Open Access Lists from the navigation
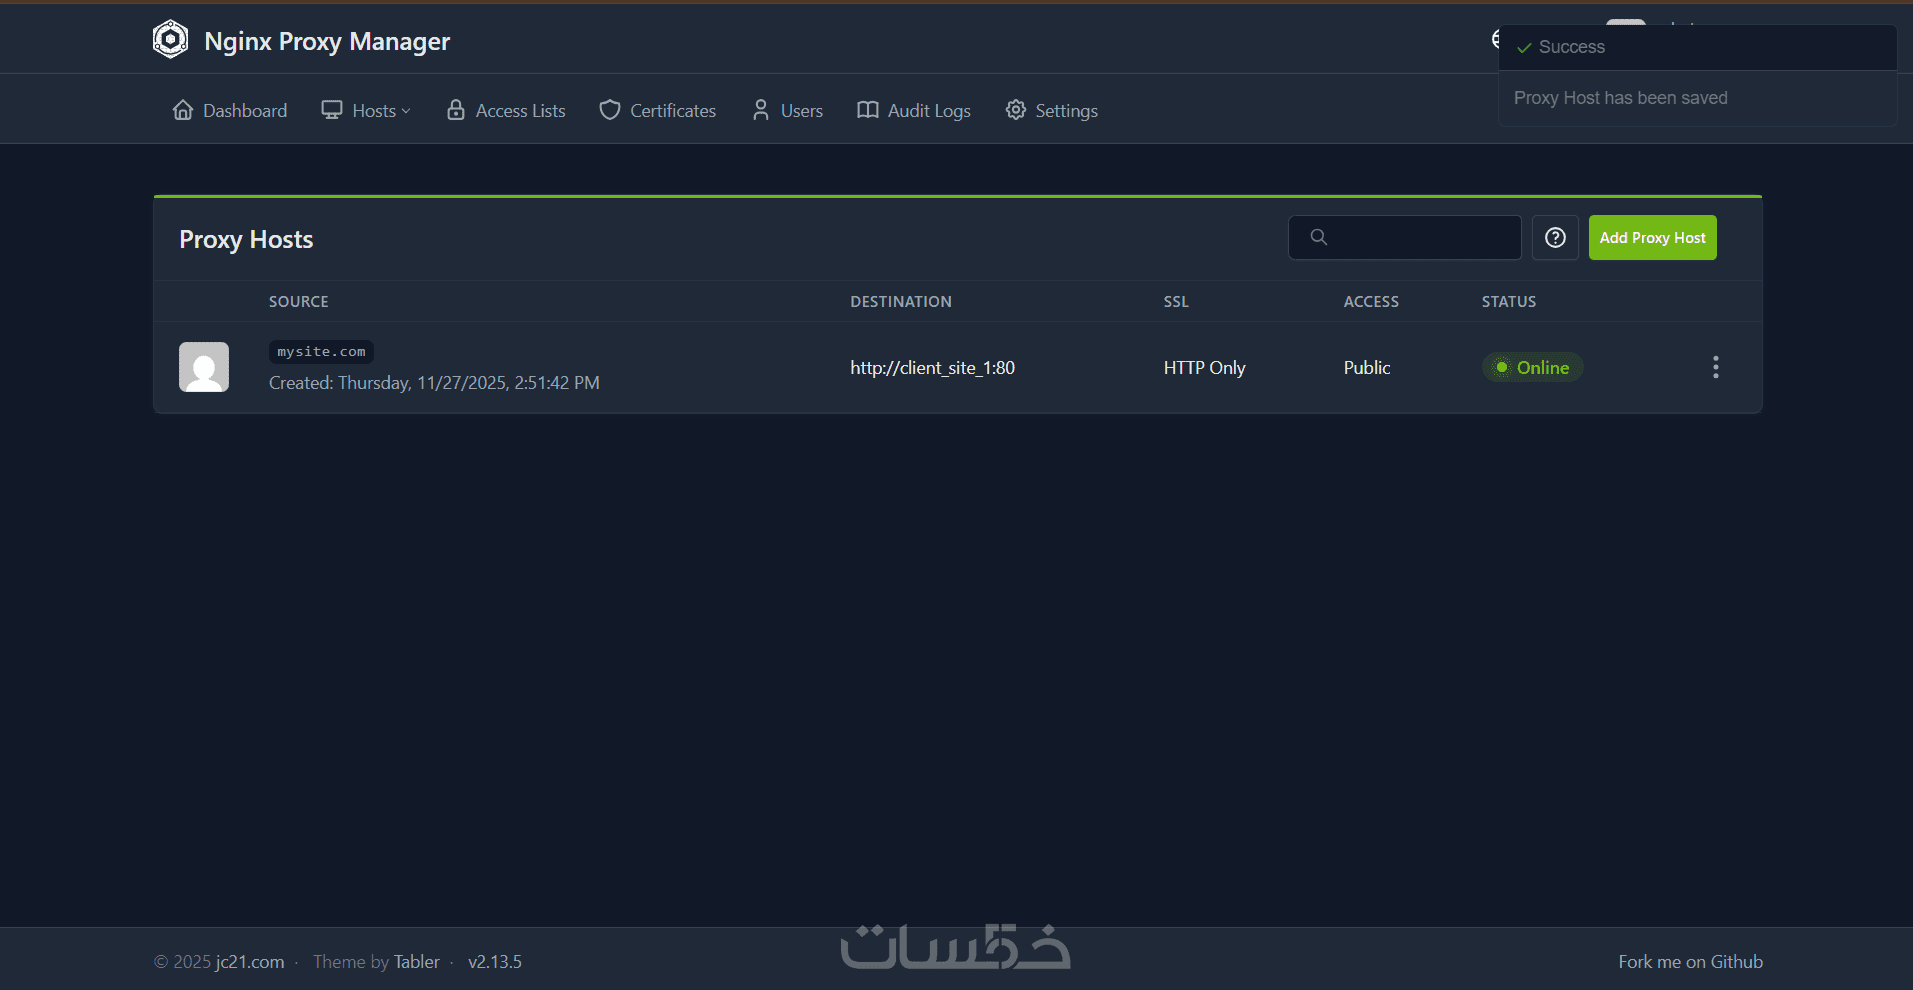 (506, 110)
